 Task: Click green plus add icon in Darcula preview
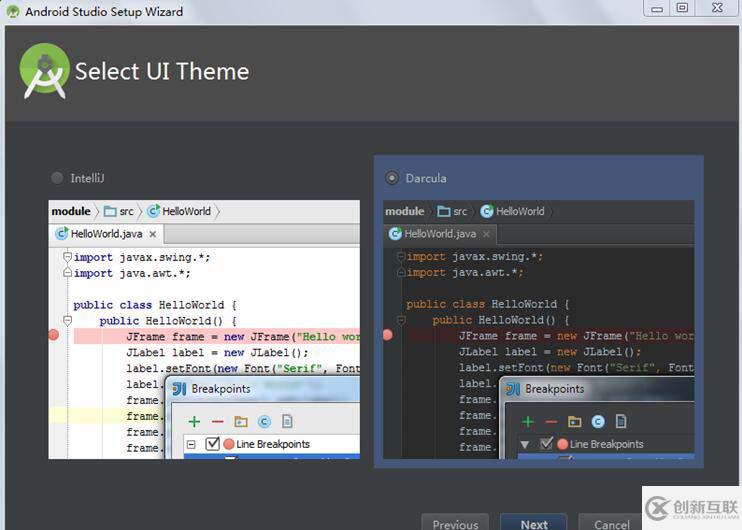pyautogui.click(x=528, y=422)
